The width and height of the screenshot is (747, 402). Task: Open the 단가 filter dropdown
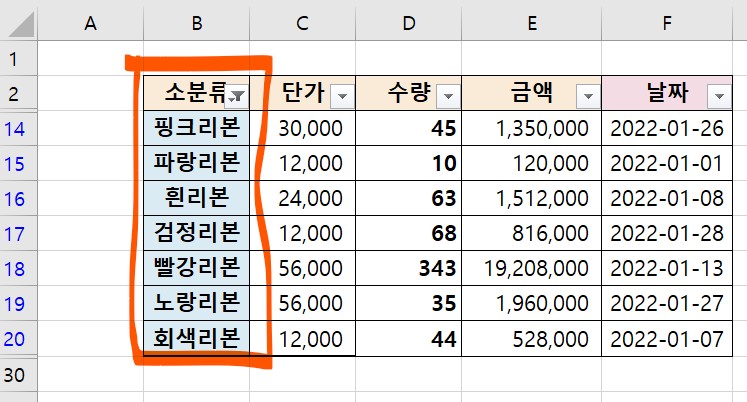[342, 97]
